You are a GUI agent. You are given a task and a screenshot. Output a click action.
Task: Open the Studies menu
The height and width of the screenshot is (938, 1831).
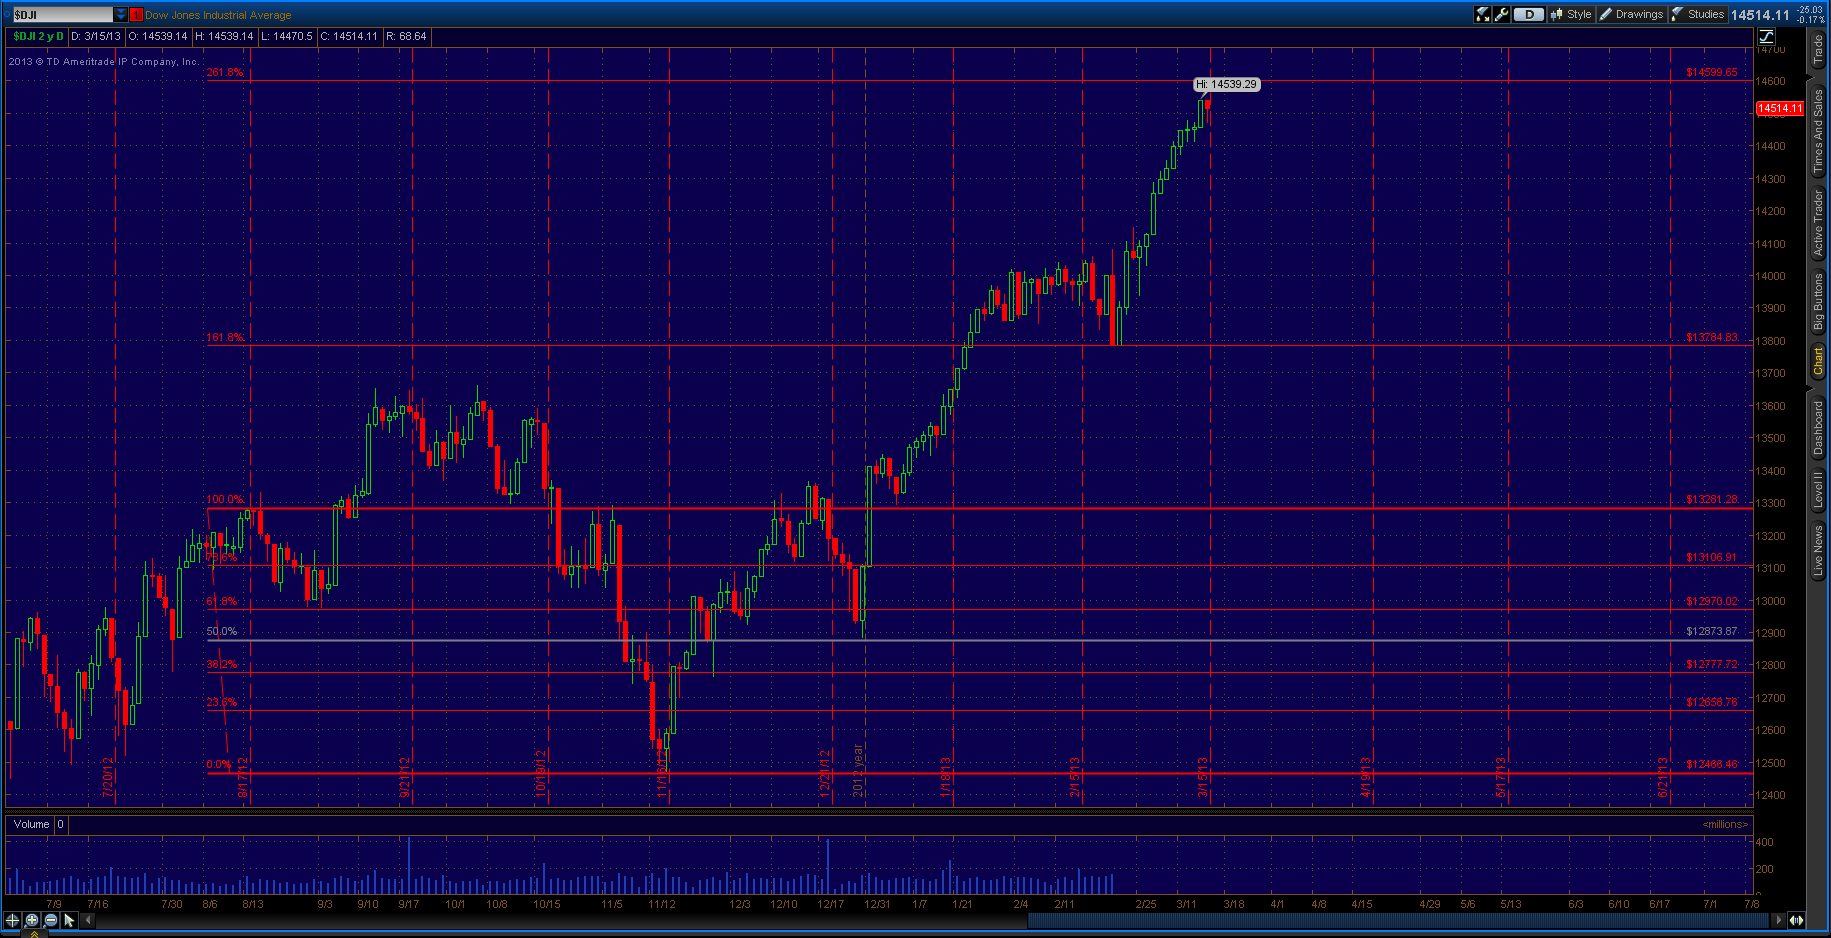click(x=1700, y=14)
